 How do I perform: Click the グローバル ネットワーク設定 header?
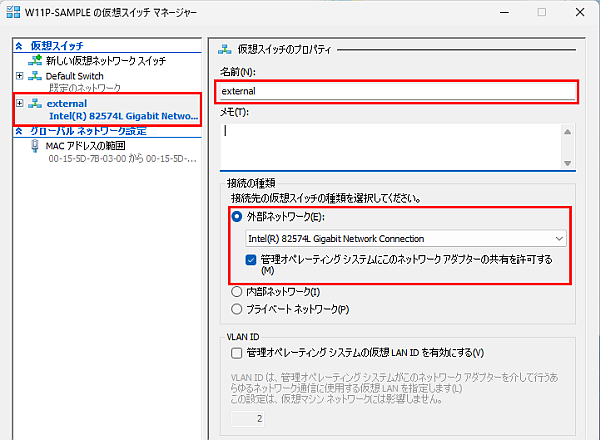pos(88,131)
